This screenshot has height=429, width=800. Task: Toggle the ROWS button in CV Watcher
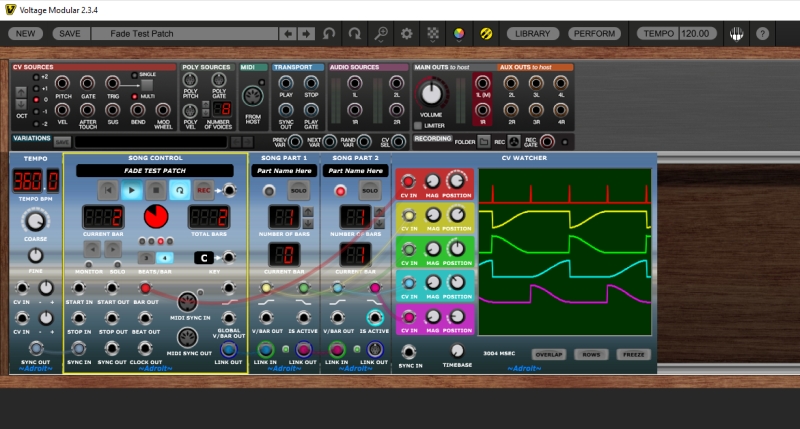(x=591, y=355)
